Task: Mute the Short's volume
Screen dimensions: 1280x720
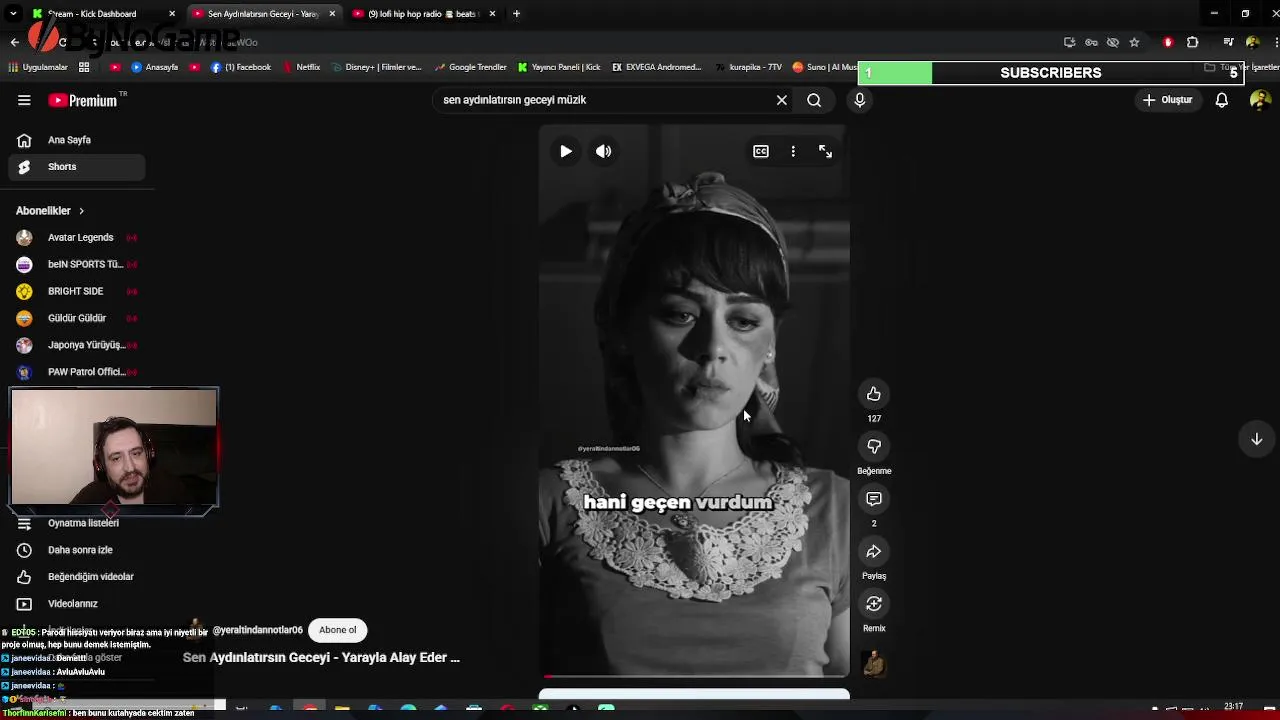Action: [x=603, y=151]
